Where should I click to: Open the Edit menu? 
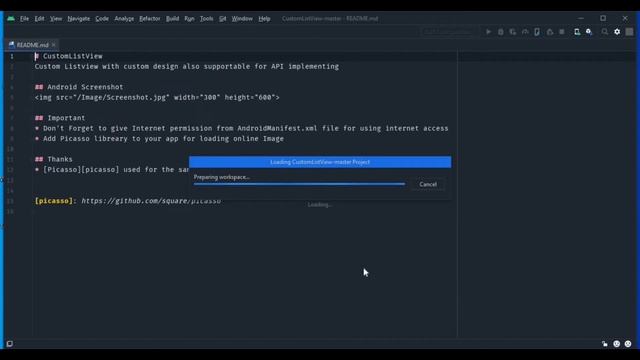[39, 19]
